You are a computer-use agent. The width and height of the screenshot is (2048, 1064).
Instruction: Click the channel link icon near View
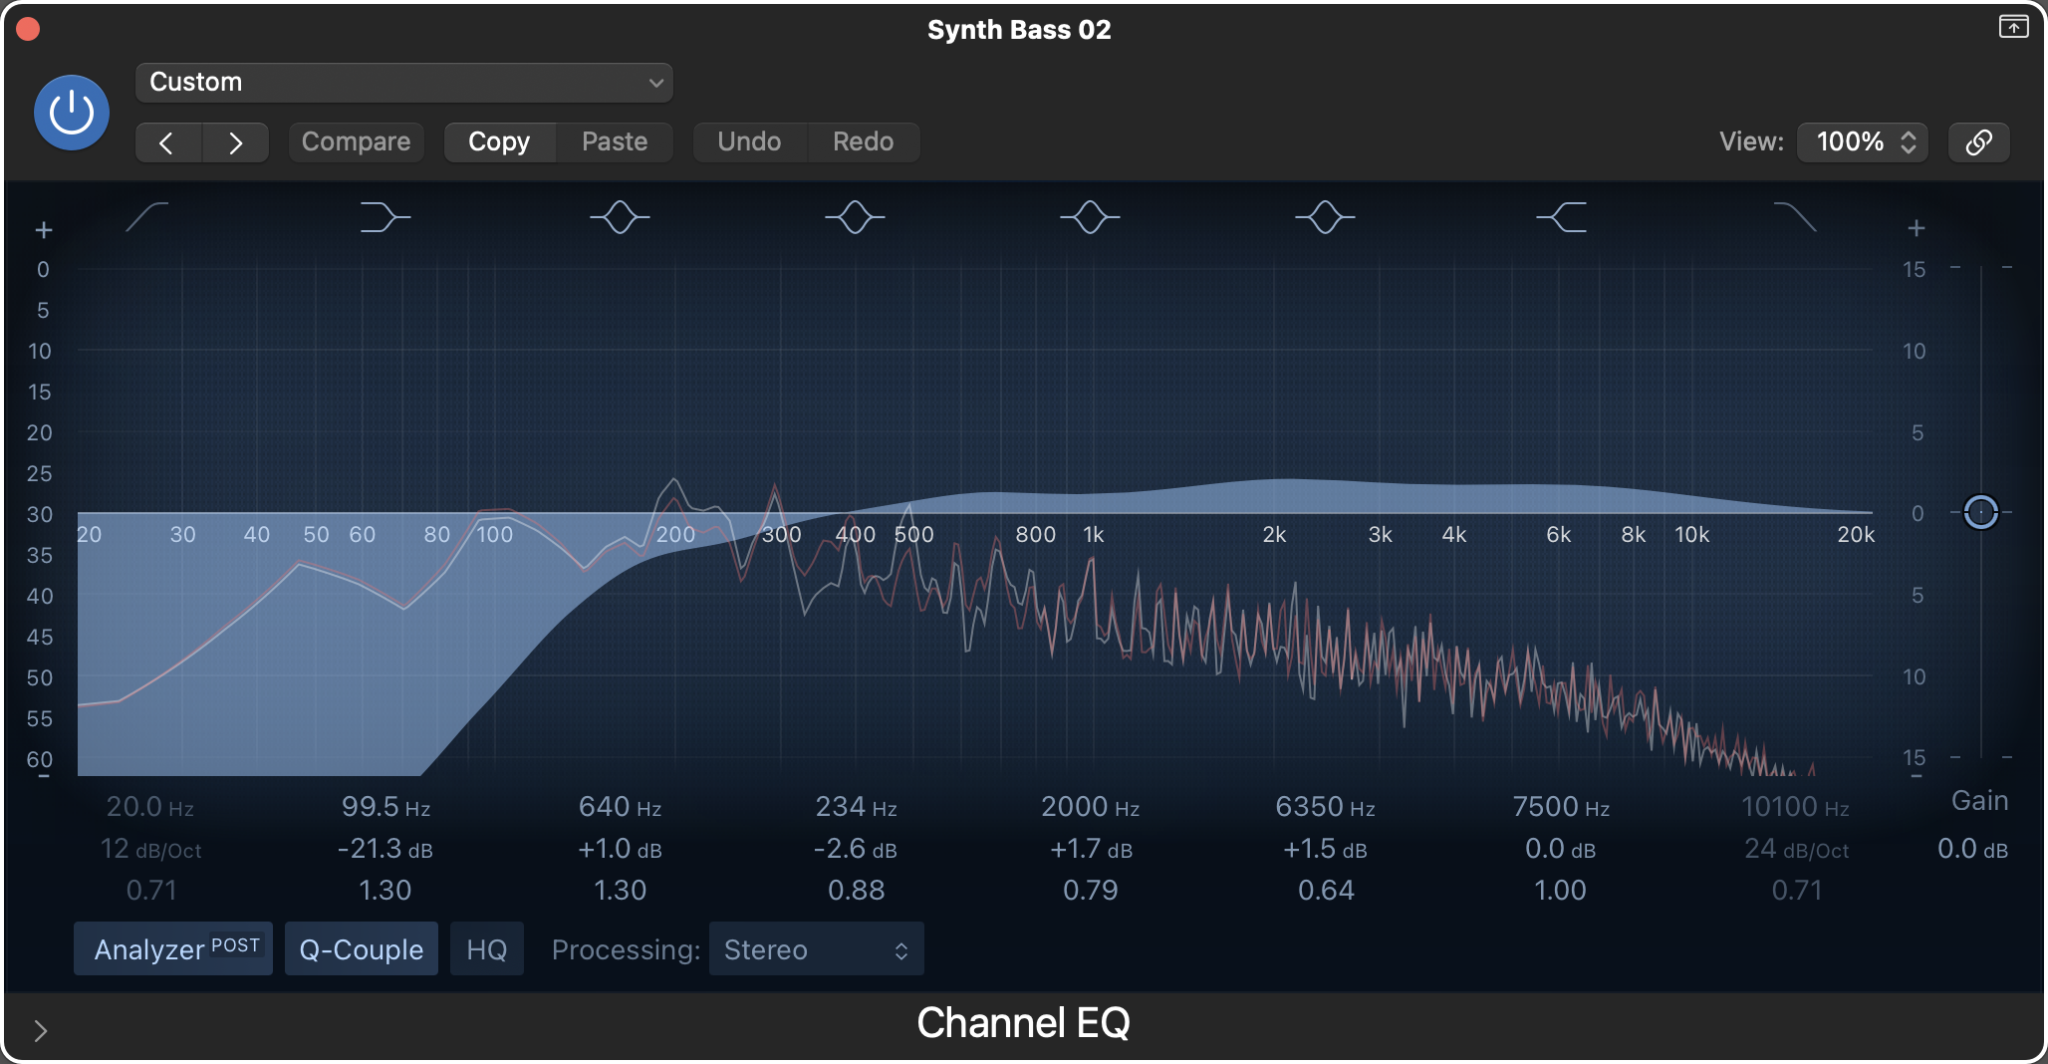pos(1978,142)
